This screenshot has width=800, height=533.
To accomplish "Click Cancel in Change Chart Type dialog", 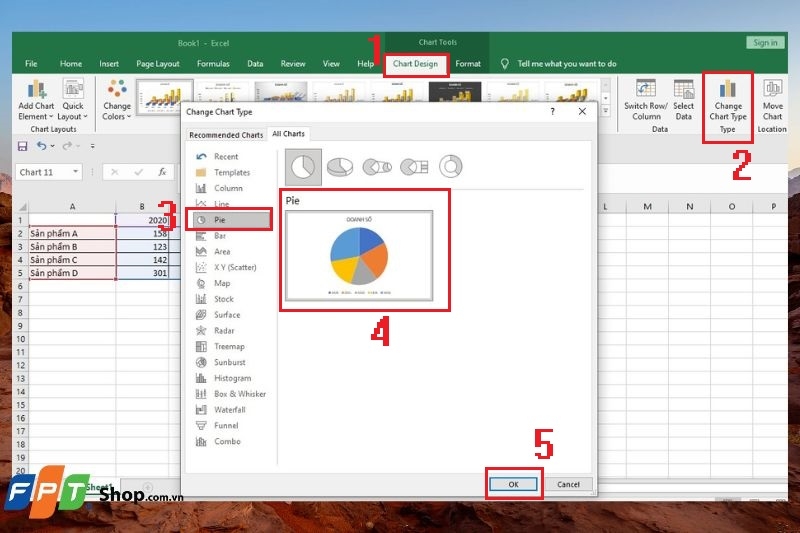I will [x=568, y=484].
